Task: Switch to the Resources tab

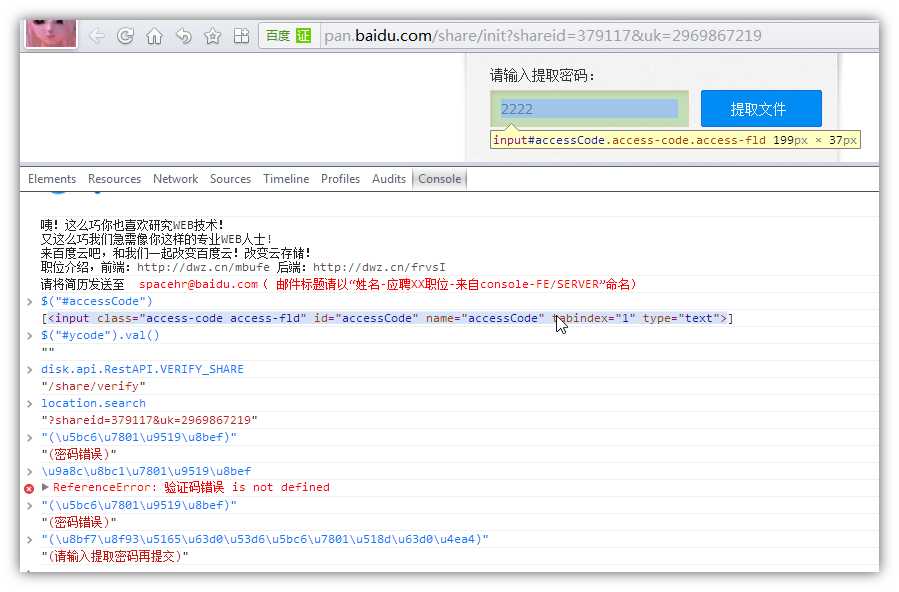Action: [114, 179]
